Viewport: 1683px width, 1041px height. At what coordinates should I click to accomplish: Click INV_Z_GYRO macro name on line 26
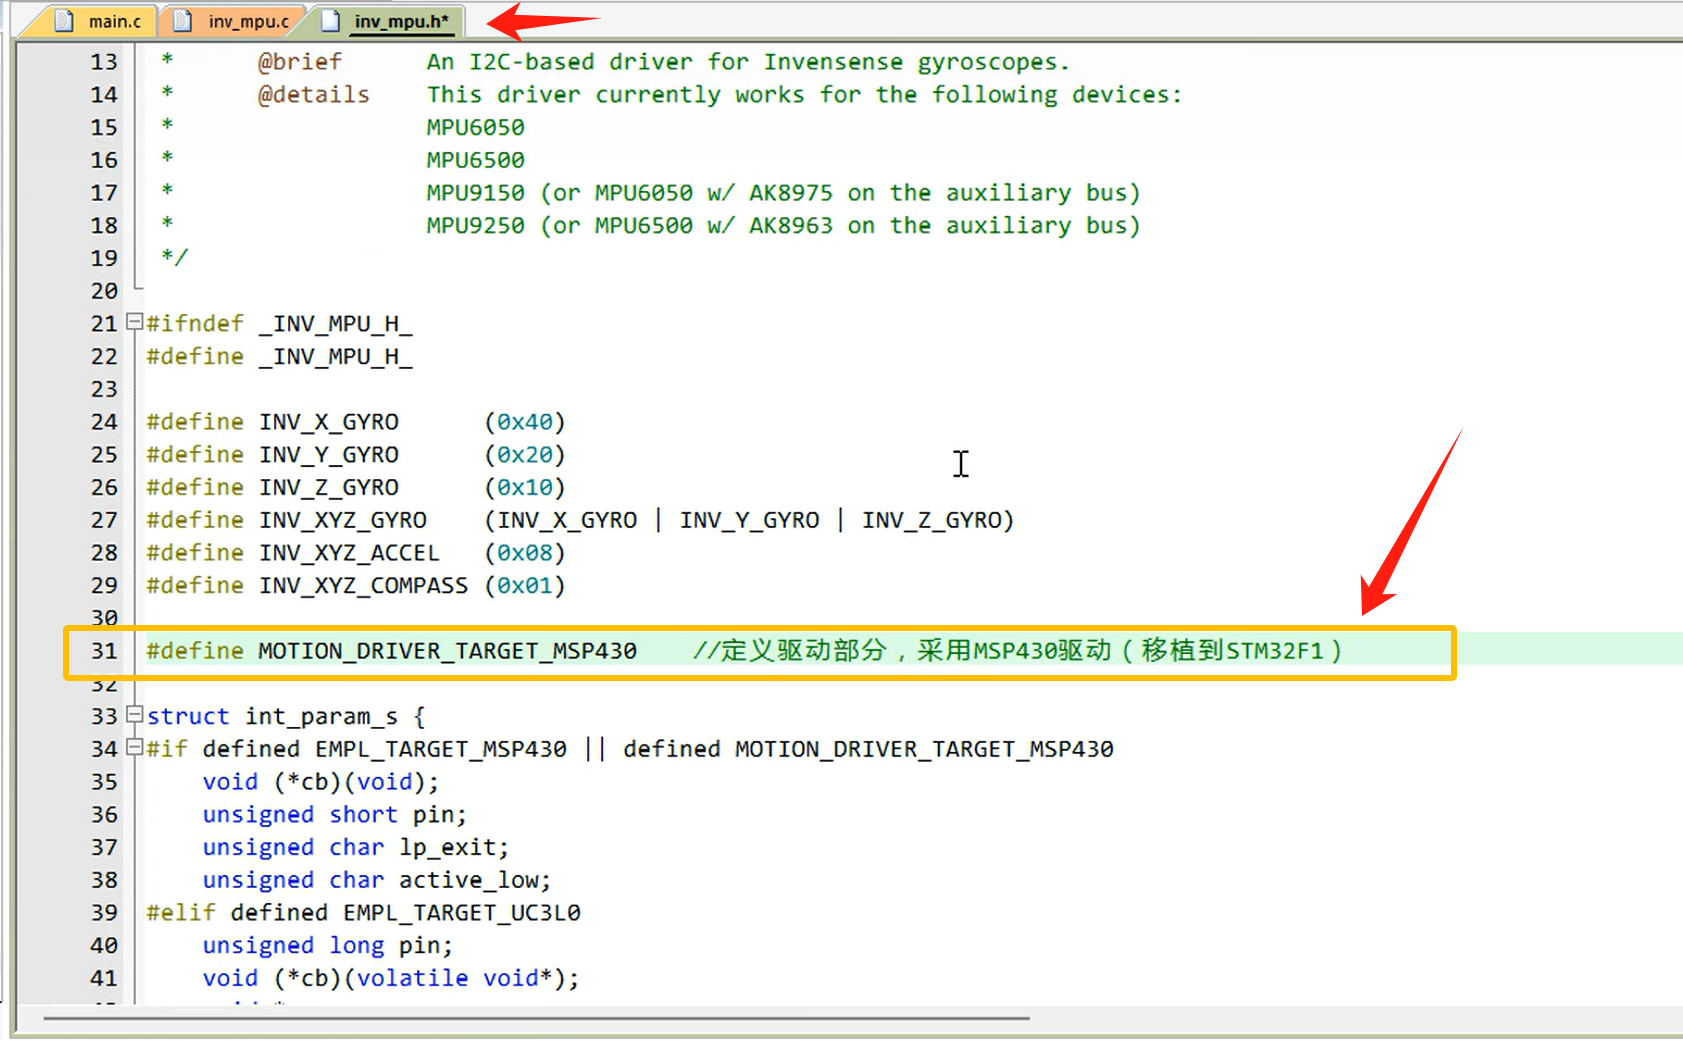[329, 487]
